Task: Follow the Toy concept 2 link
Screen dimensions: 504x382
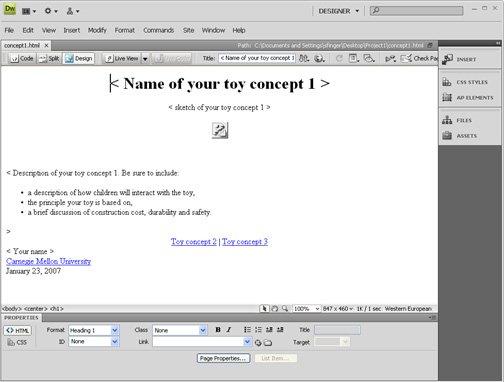Action: pos(194,242)
